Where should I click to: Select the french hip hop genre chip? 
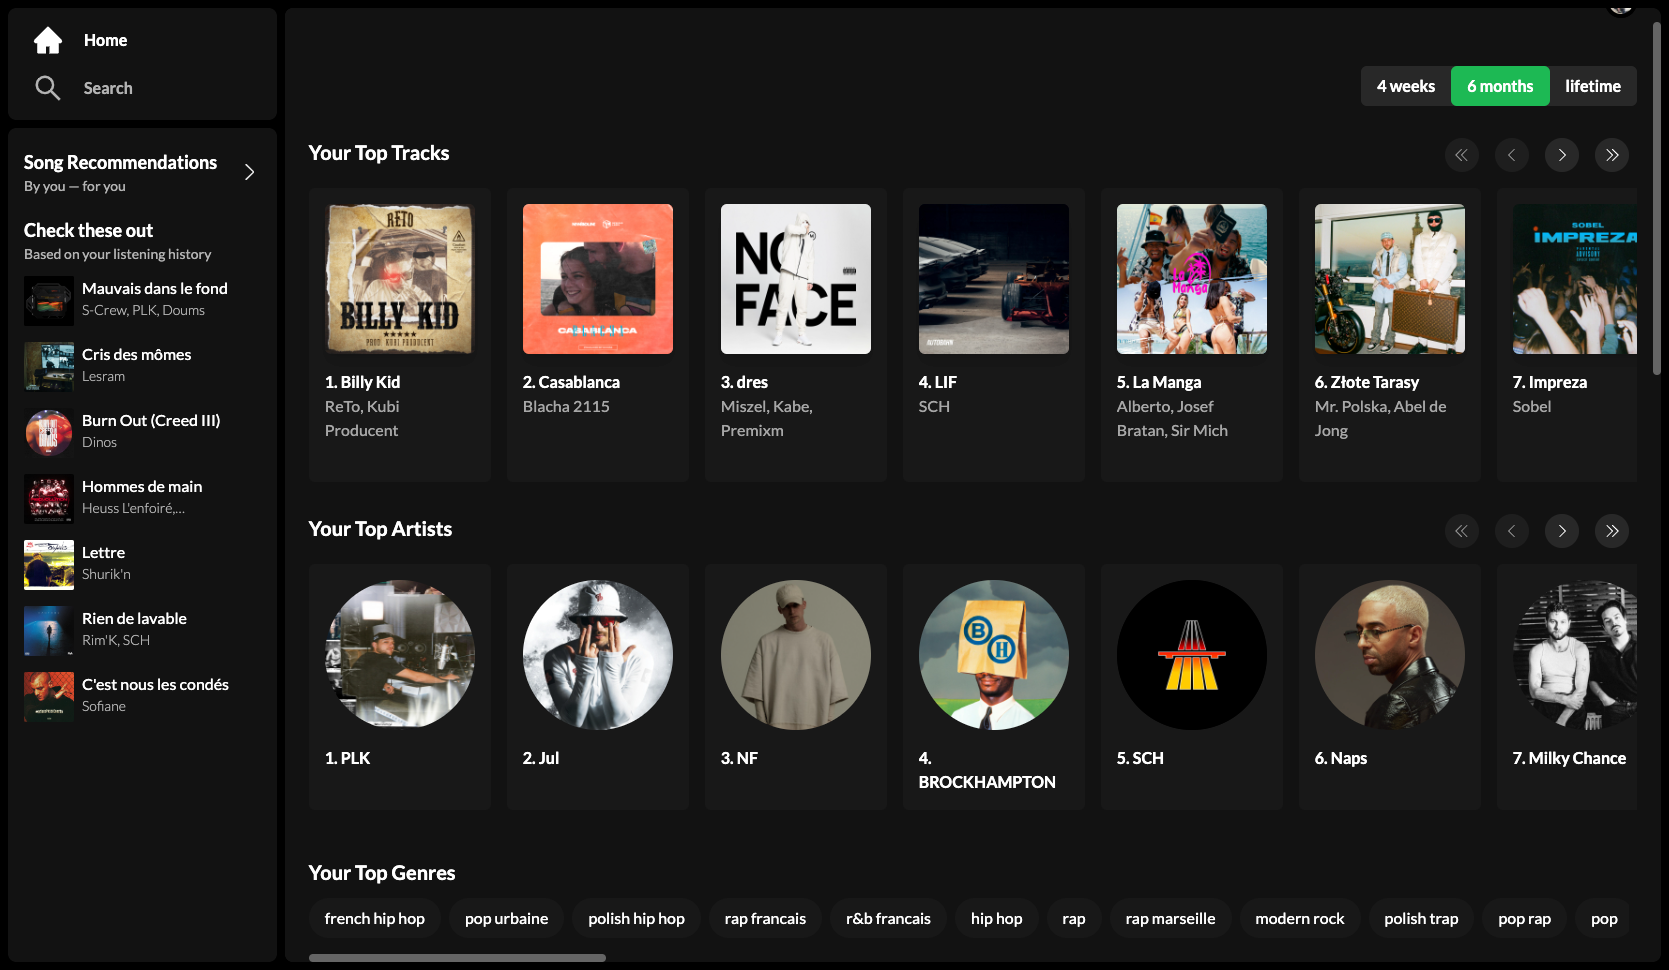[x=375, y=918]
